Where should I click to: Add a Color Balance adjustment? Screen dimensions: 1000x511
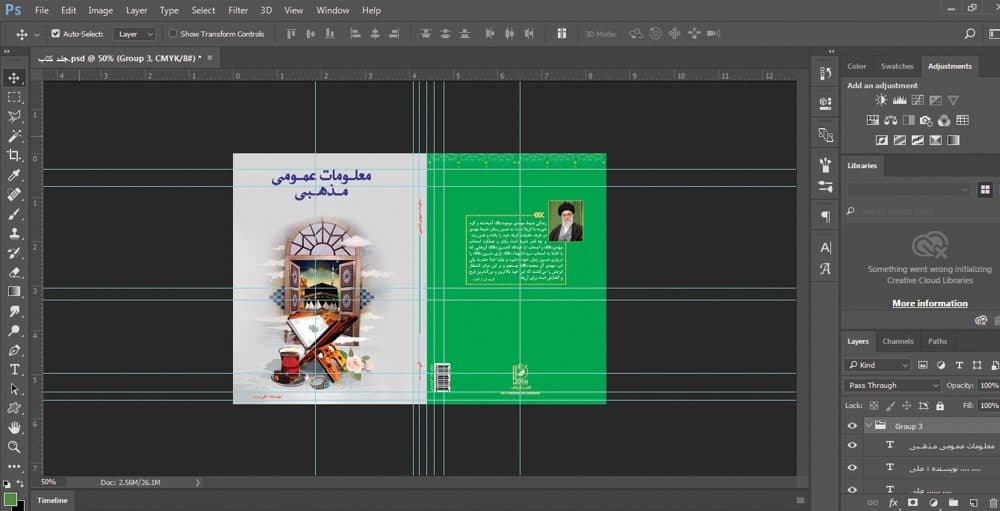[891, 120]
